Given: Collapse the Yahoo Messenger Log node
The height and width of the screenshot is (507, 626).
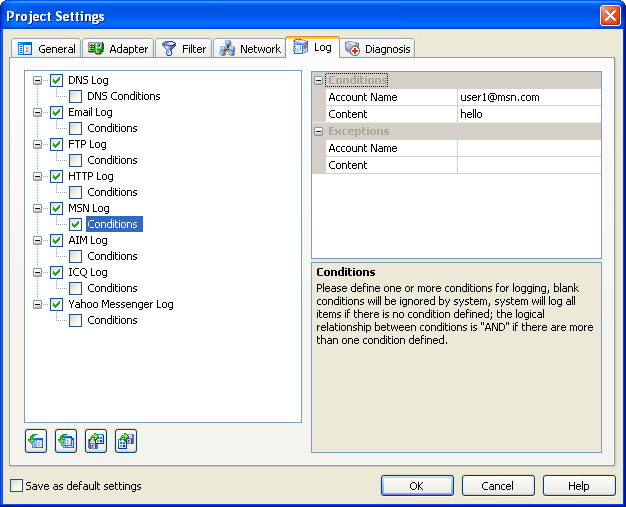Looking at the screenshot, I should click(38, 304).
